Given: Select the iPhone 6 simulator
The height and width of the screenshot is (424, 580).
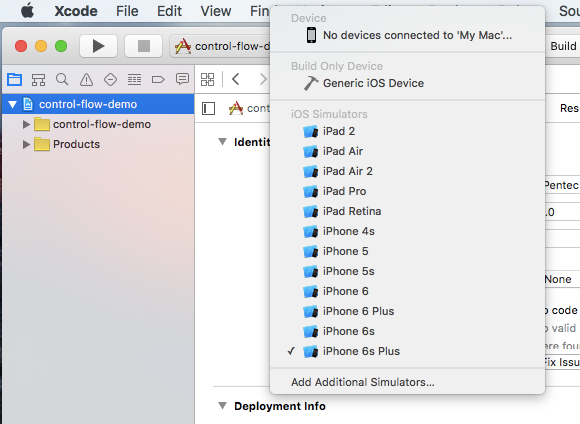Looking at the screenshot, I should [x=407, y=291].
